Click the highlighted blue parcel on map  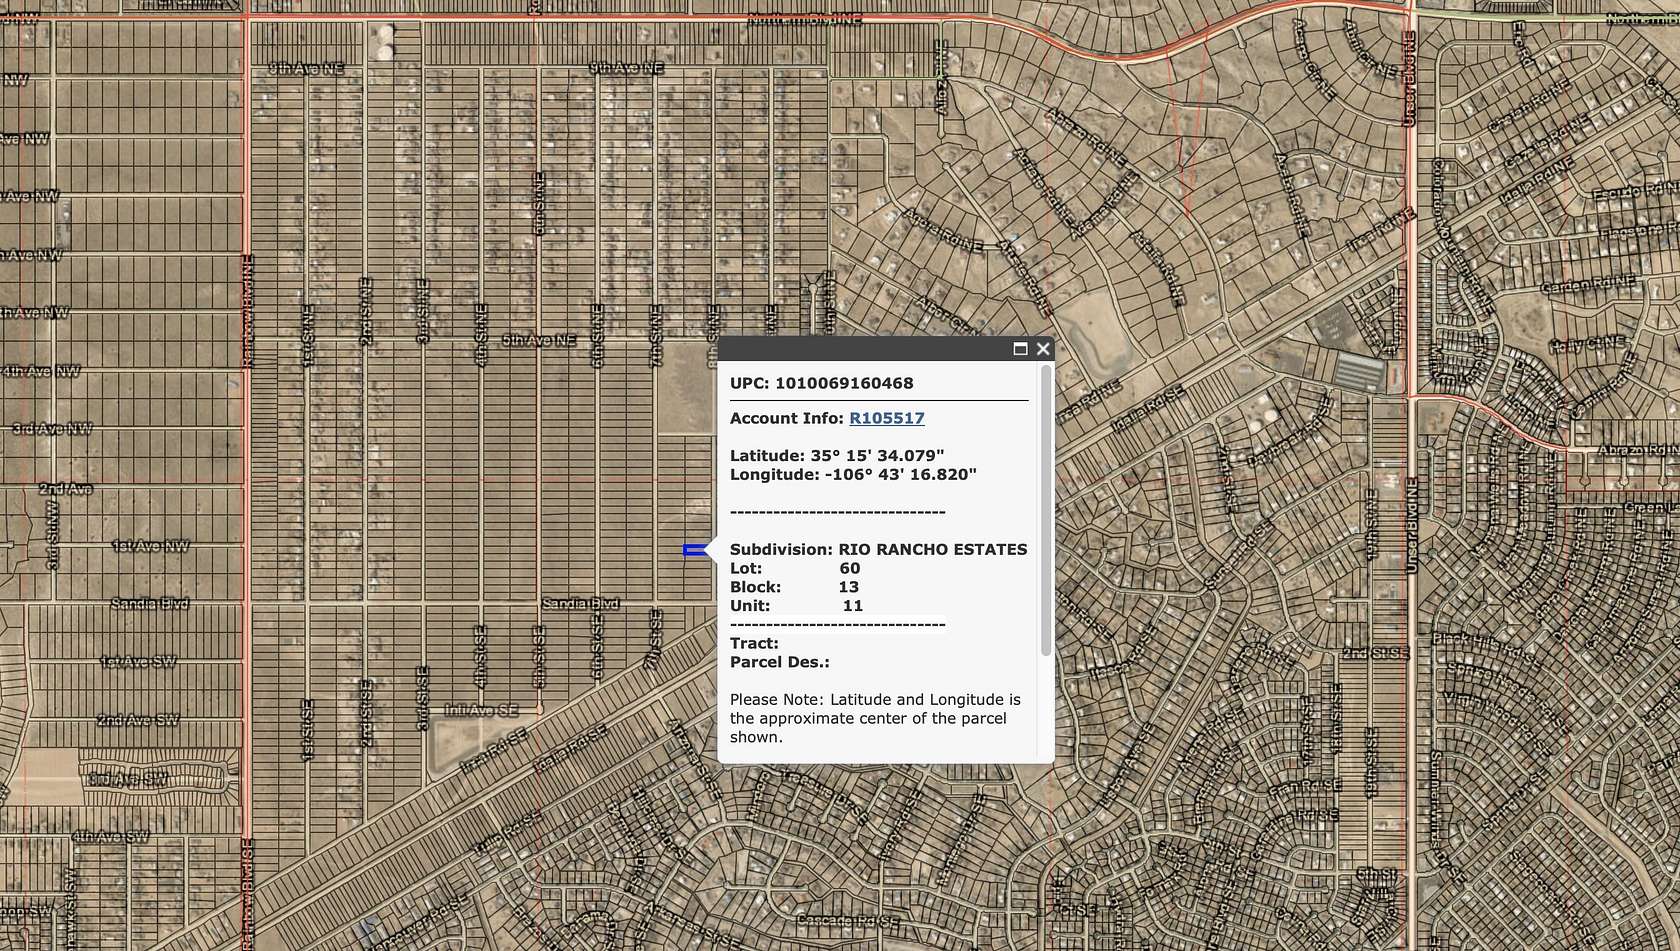tap(695, 550)
